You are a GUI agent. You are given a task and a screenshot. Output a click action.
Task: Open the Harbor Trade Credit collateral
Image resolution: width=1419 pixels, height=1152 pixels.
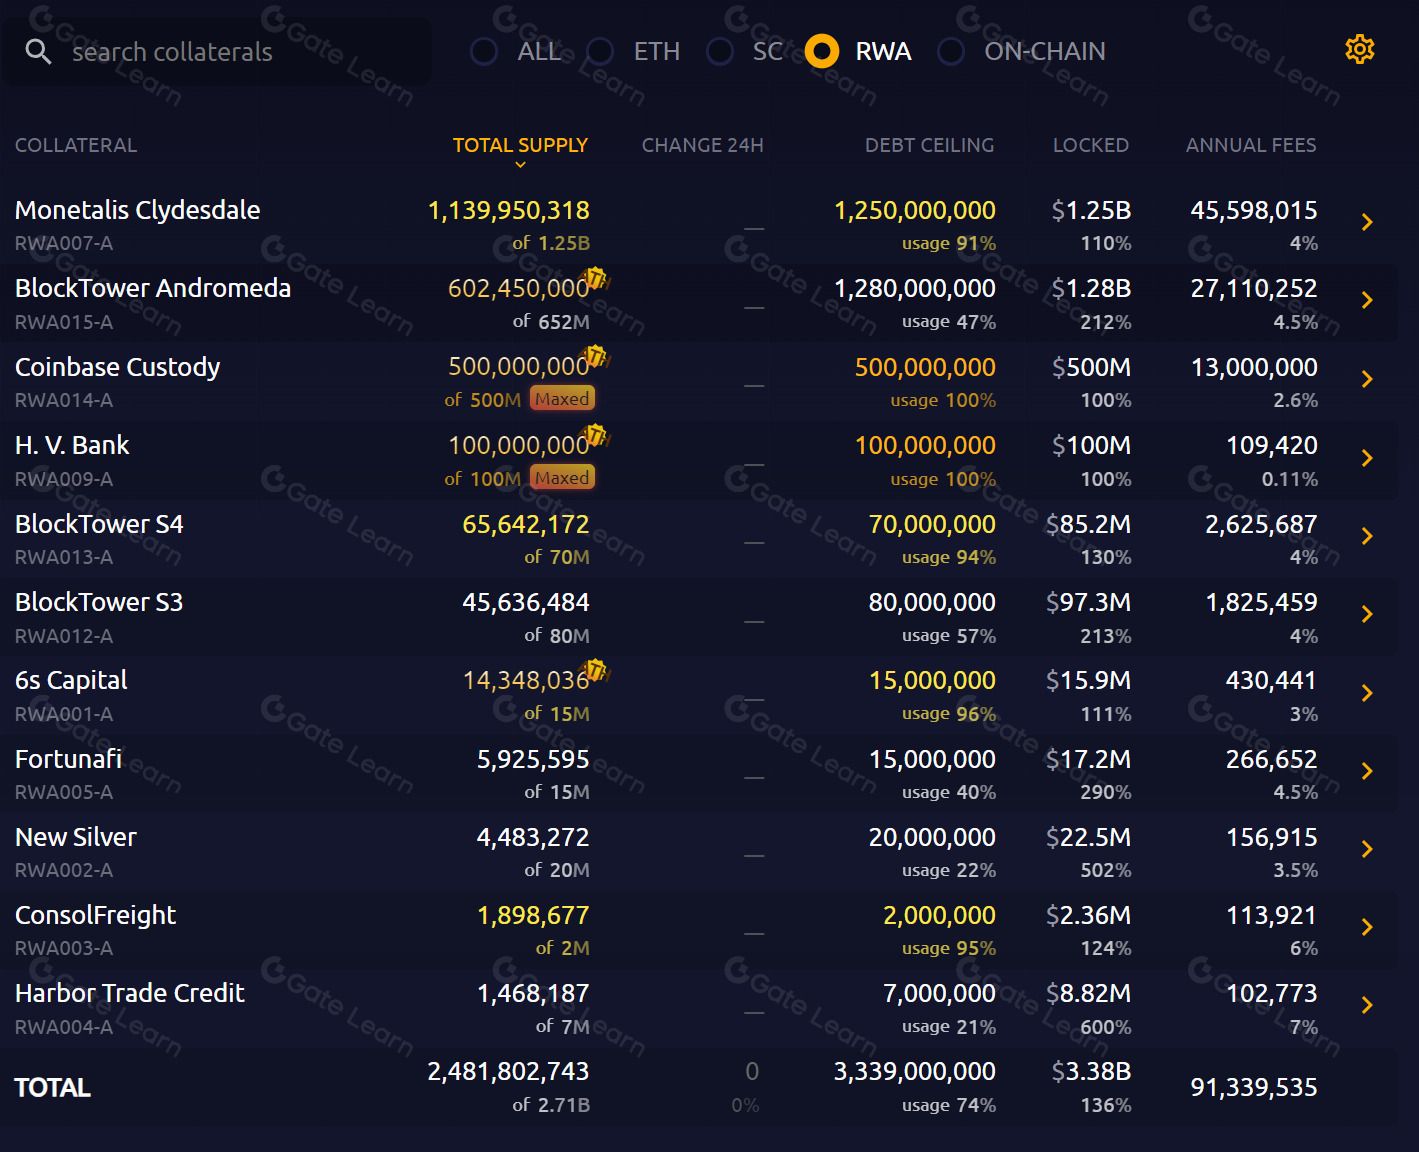coord(130,993)
